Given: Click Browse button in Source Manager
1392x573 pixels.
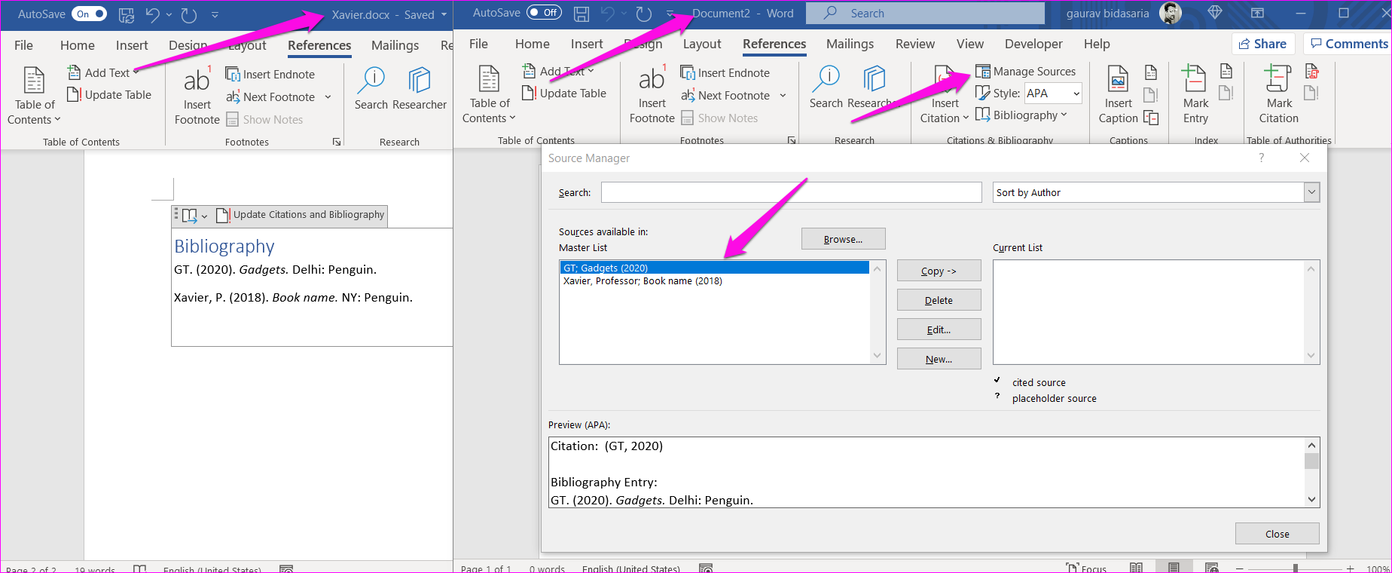Looking at the screenshot, I should click(x=843, y=239).
